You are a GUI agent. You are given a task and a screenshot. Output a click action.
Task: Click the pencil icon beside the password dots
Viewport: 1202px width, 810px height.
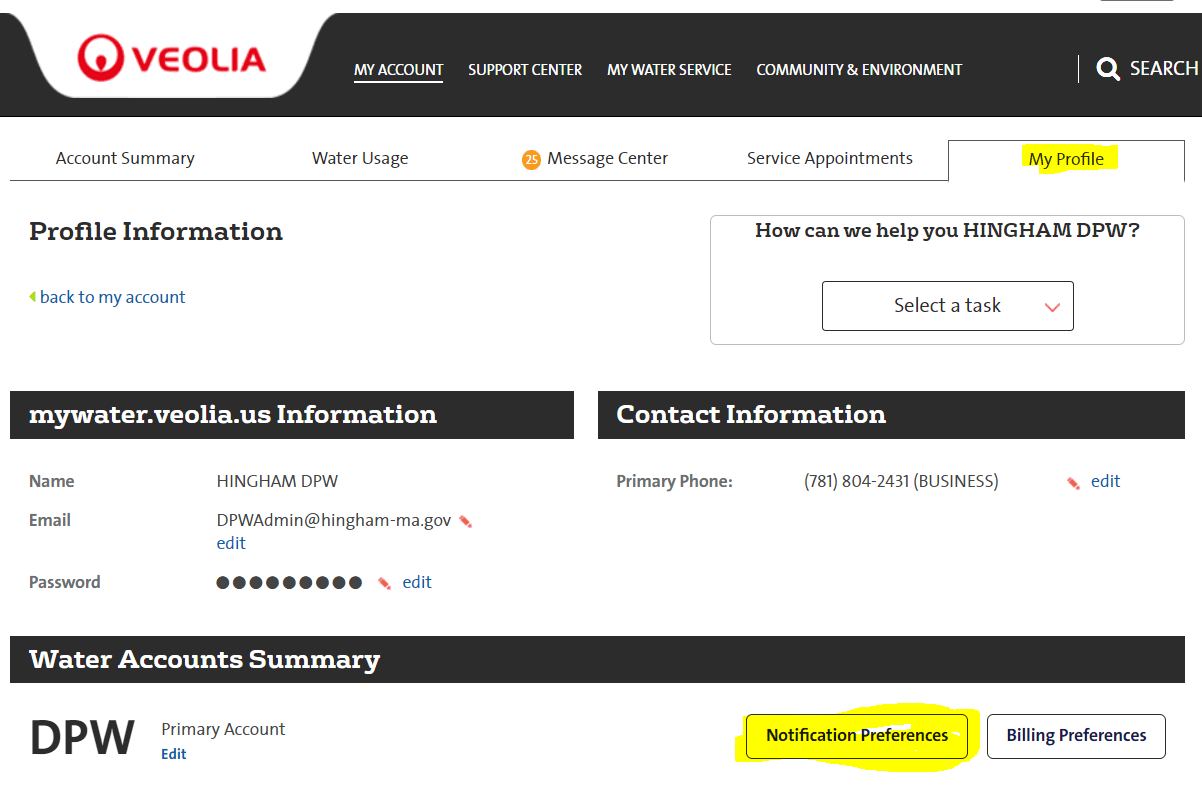pyautogui.click(x=383, y=582)
